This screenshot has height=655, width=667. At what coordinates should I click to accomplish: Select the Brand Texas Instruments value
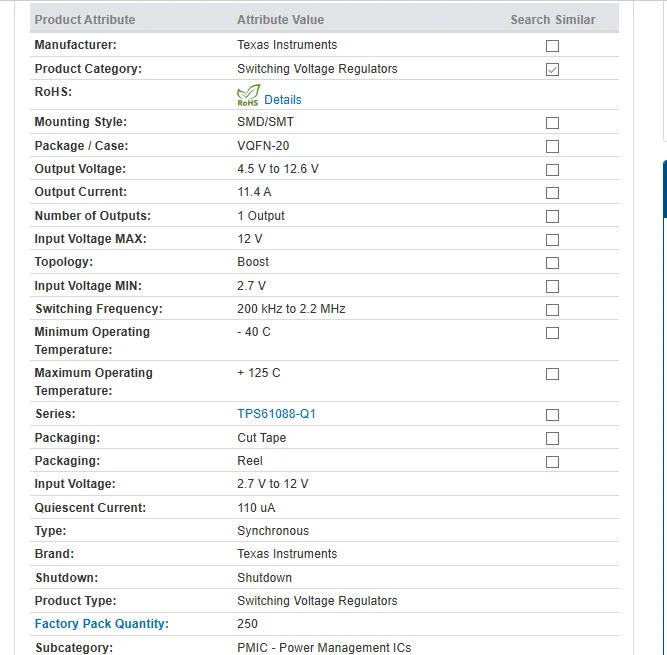(287, 554)
